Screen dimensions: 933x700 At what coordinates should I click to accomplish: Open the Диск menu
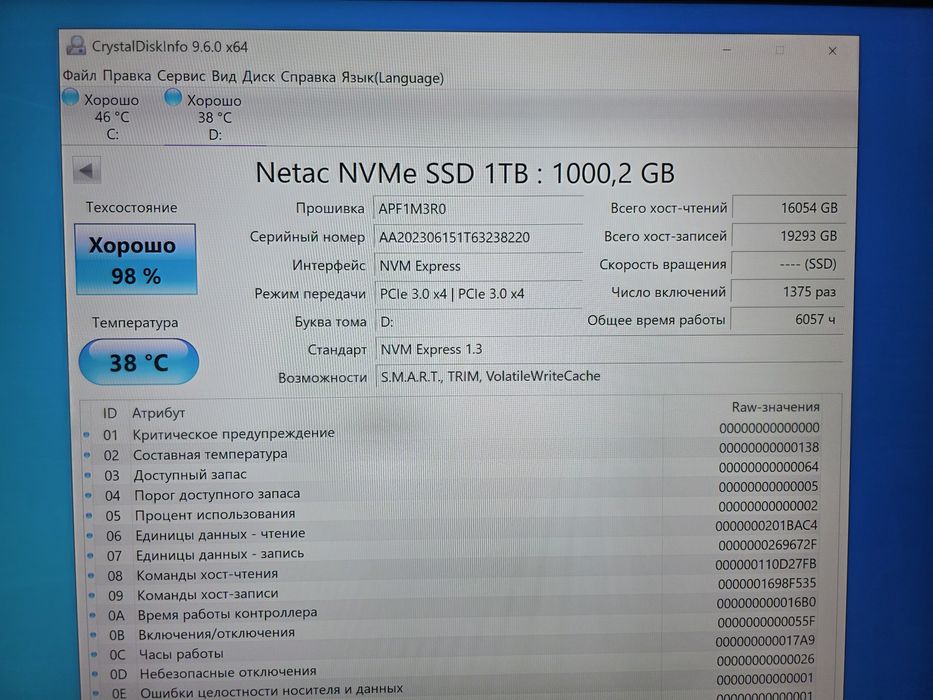tap(259, 77)
